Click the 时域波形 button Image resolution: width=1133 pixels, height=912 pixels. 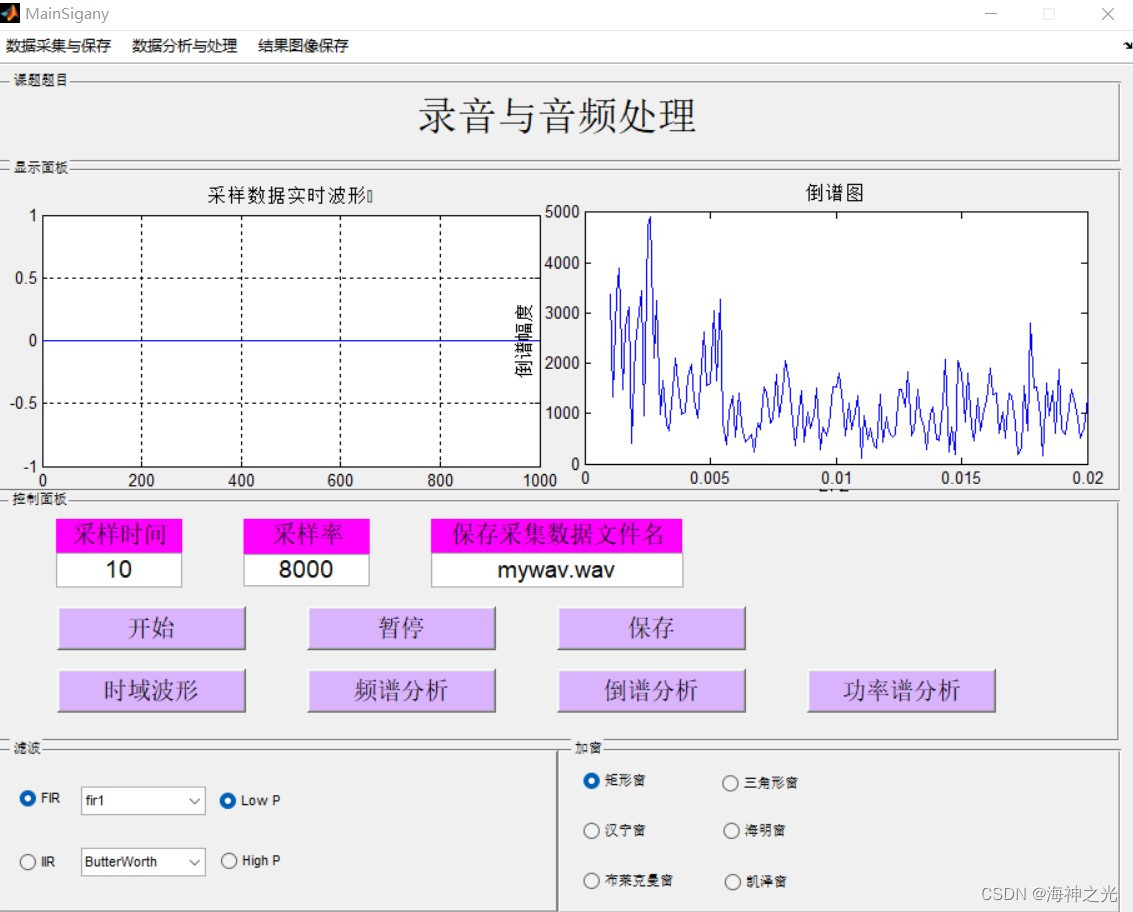click(152, 691)
